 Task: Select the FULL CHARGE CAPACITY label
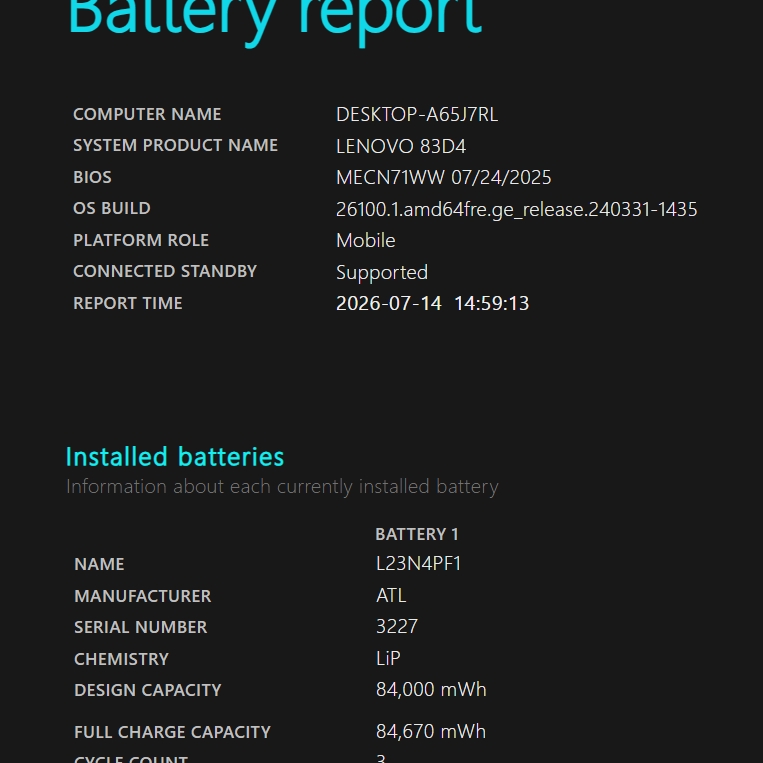click(172, 732)
